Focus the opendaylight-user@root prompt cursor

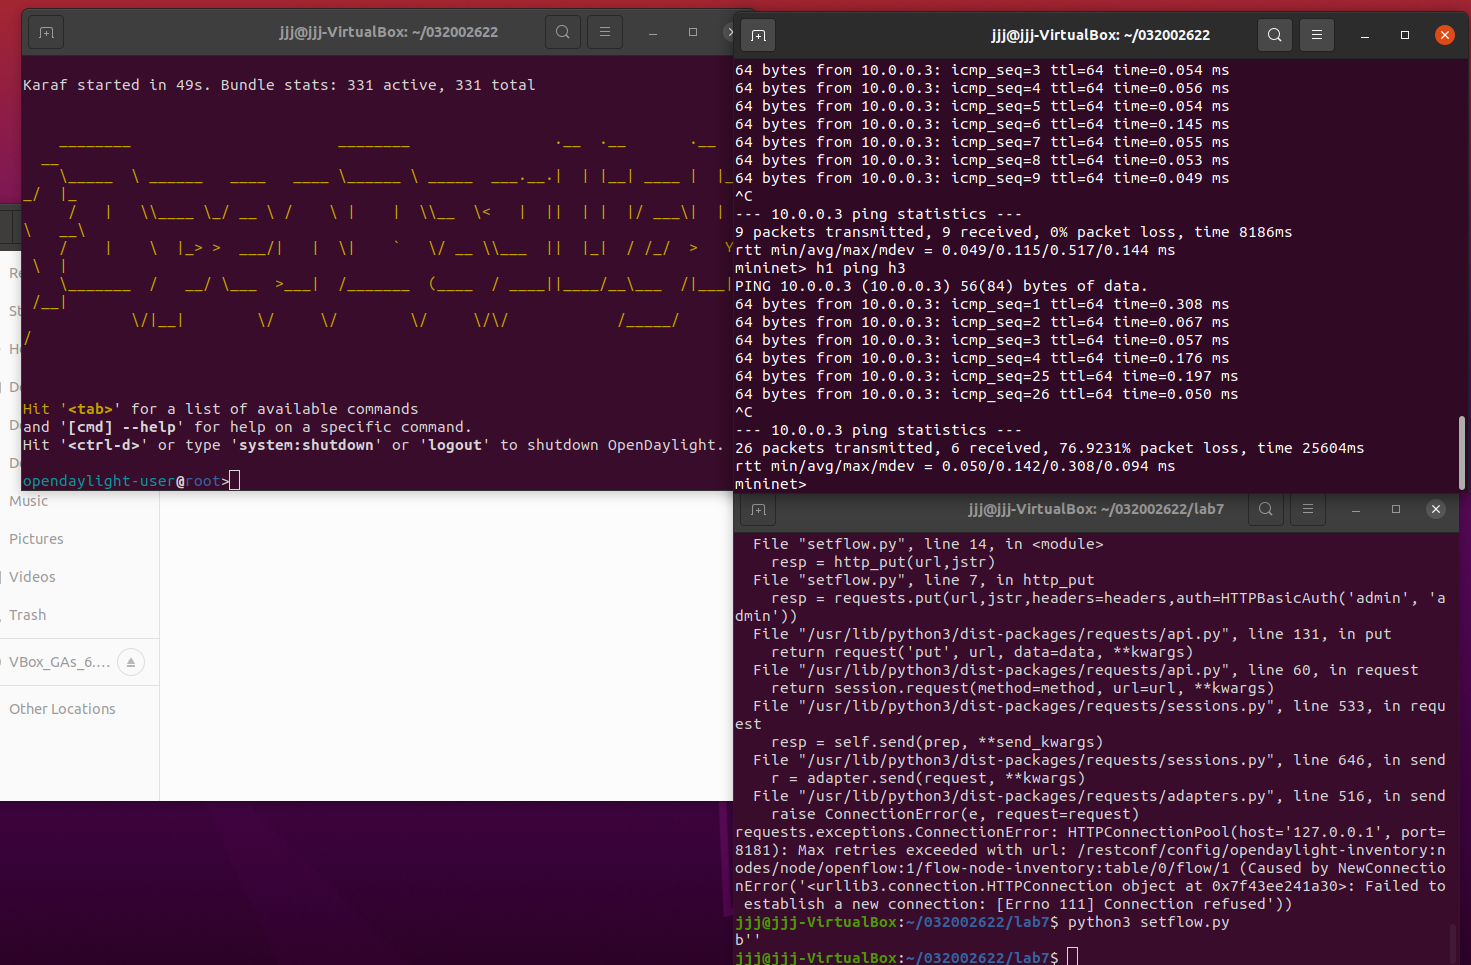[x=234, y=481]
